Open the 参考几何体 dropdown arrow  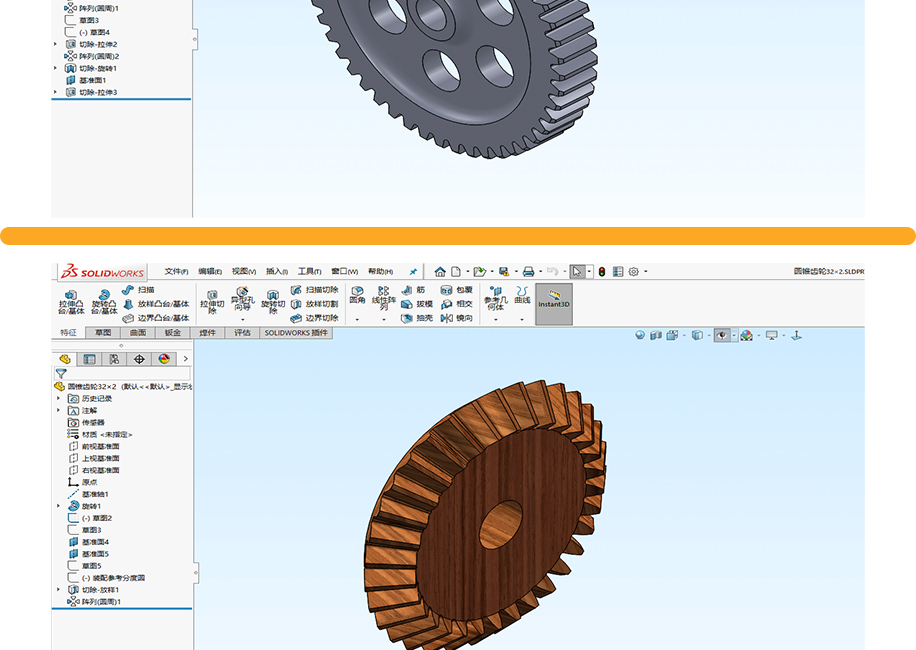coord(495,319)
